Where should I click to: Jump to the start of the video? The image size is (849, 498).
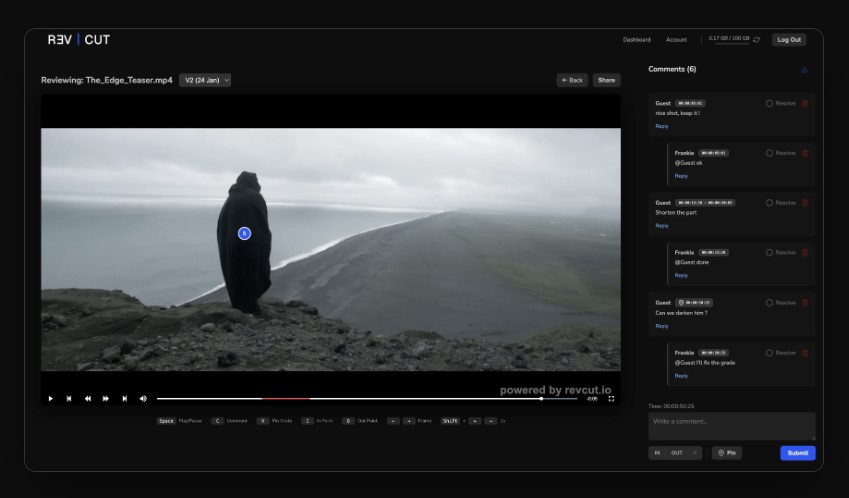click(69, 399)
